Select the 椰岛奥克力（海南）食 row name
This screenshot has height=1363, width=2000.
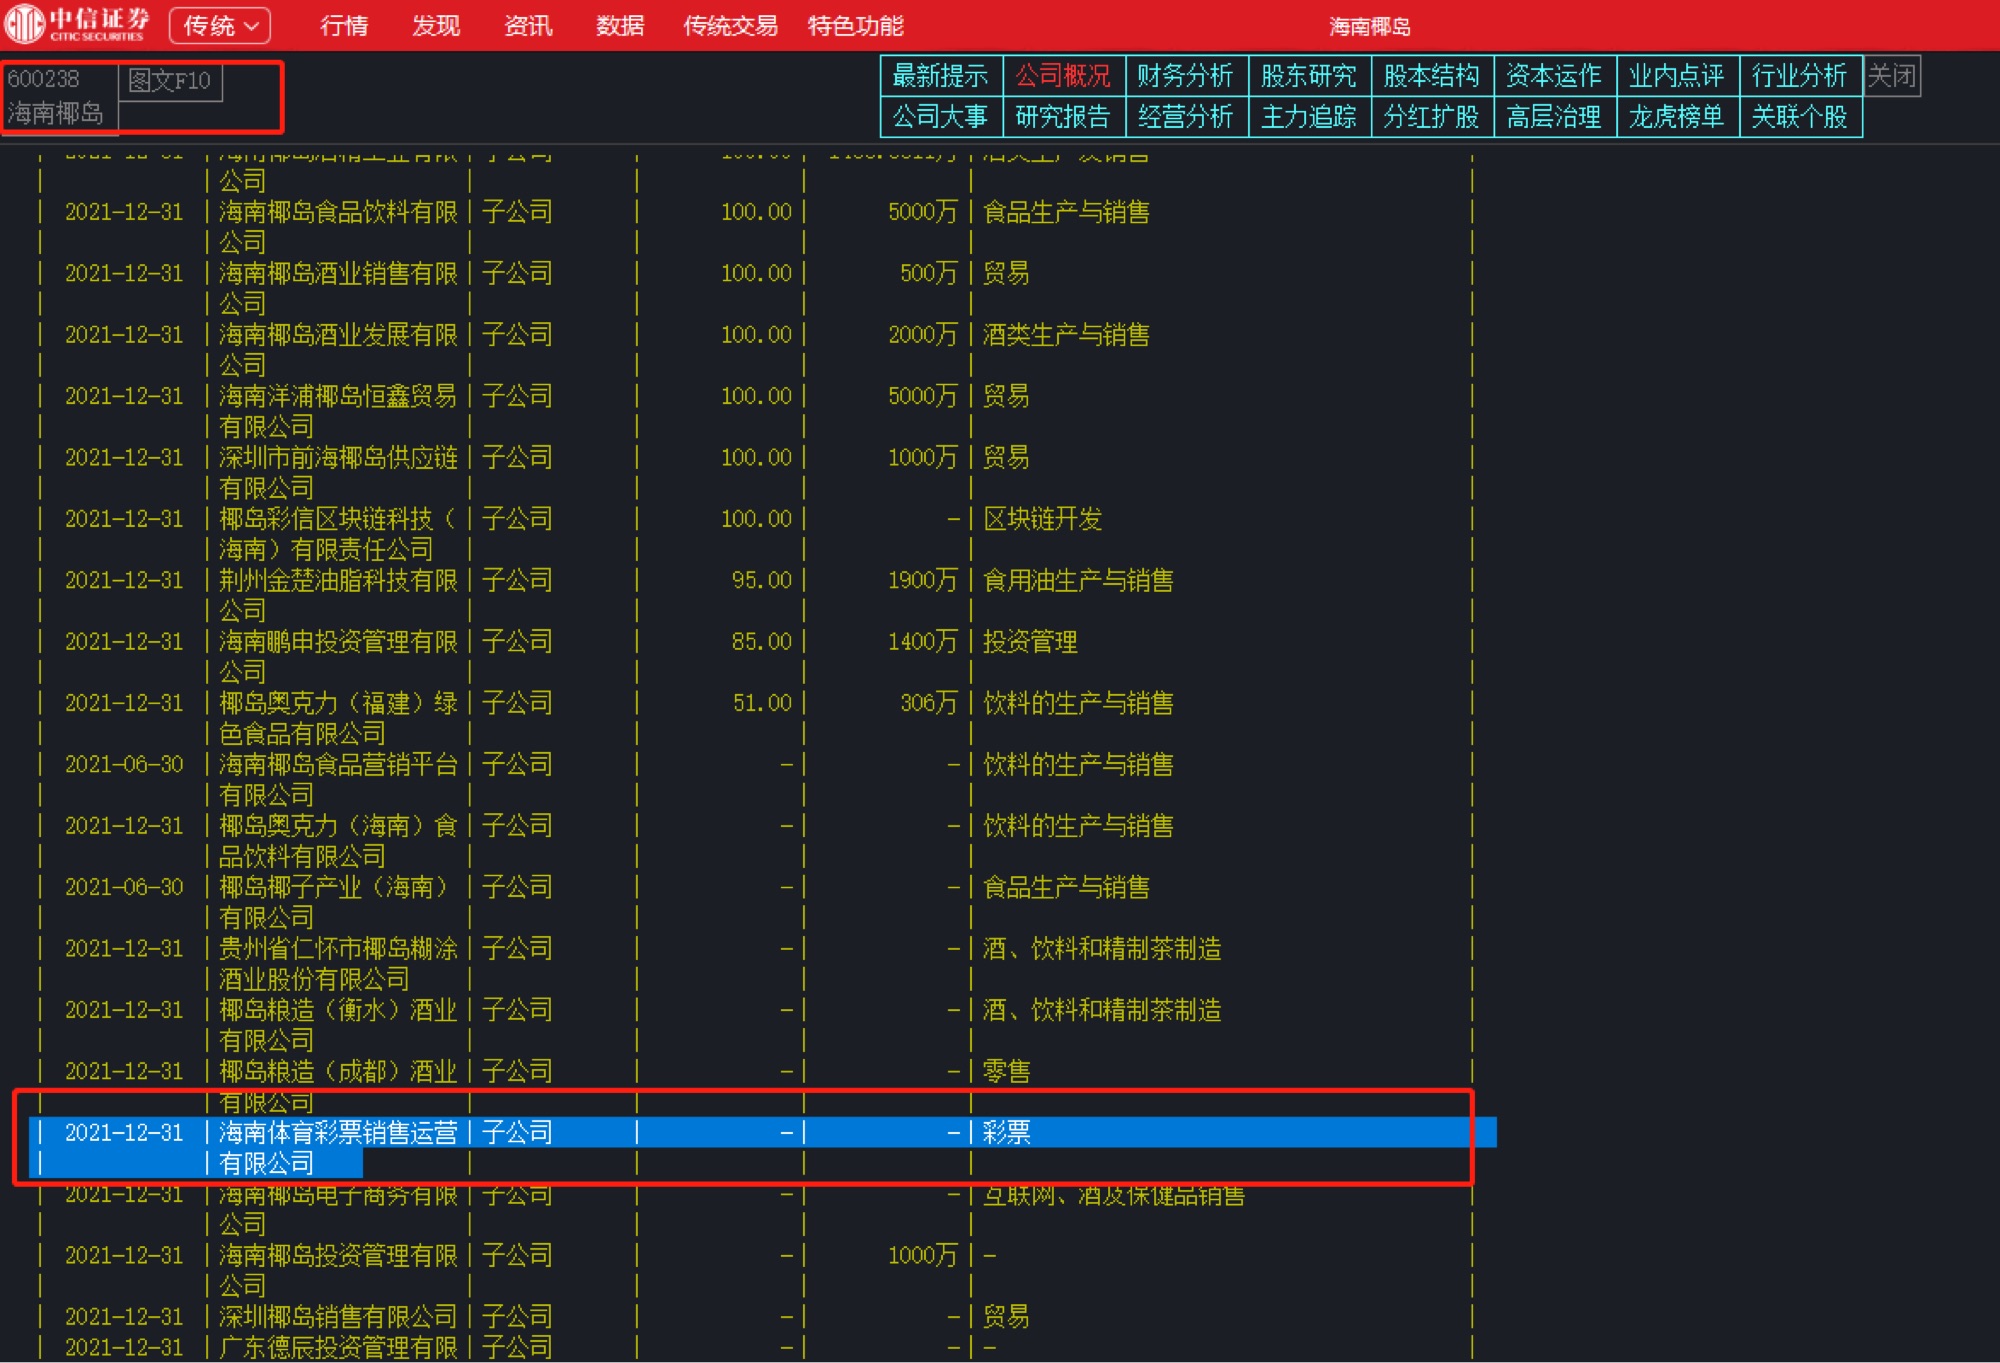click(338, 825)
